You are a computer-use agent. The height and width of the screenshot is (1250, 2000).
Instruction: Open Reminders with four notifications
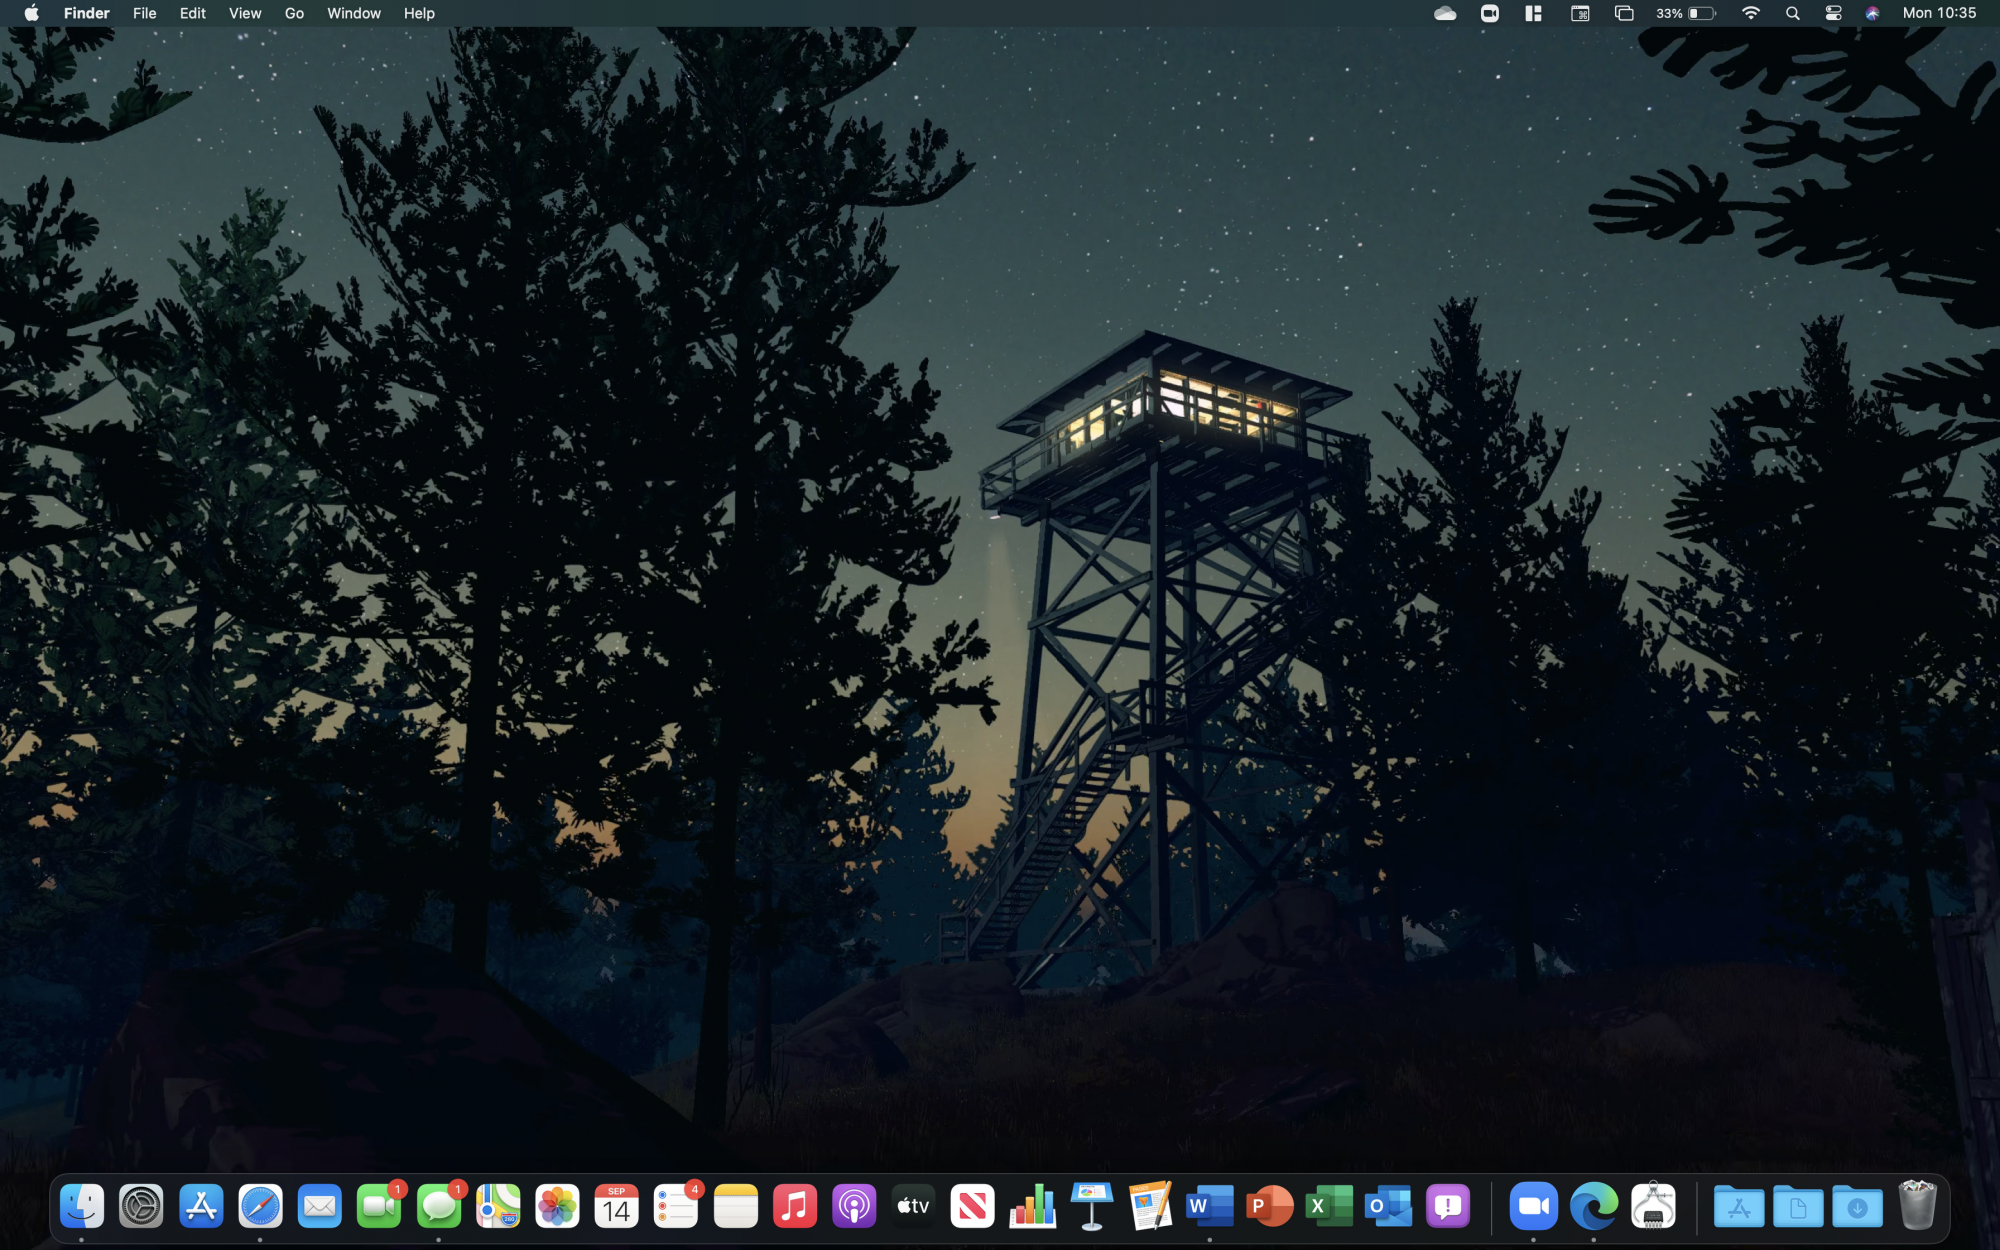tap(676, 1206)
